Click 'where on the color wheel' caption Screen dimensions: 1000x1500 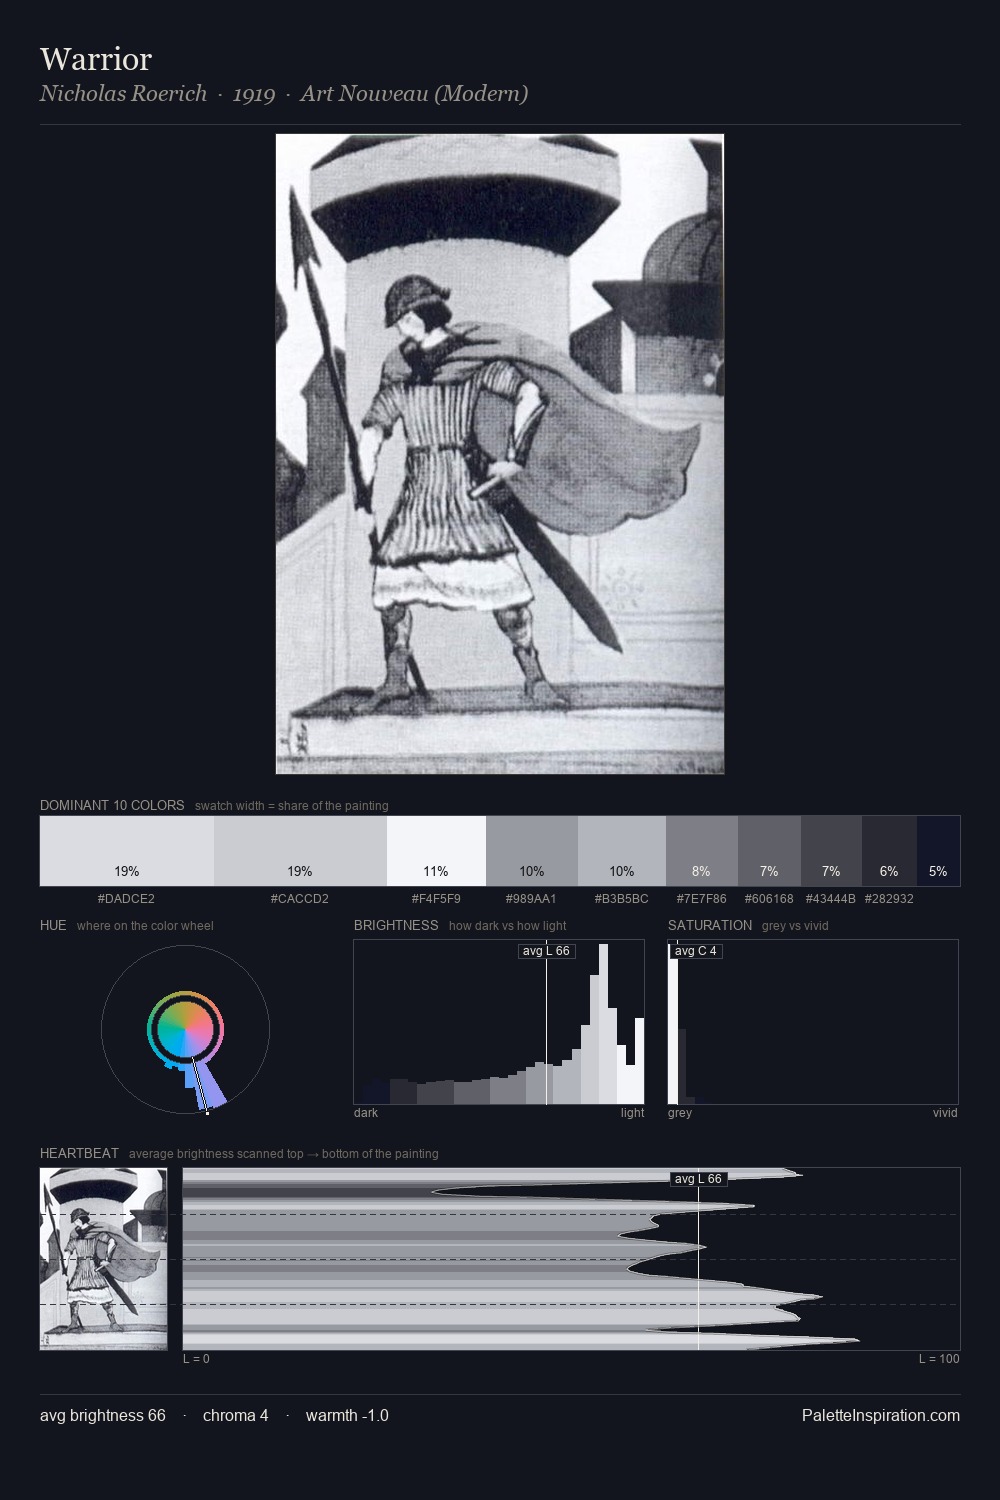click(x=145, y=926)
